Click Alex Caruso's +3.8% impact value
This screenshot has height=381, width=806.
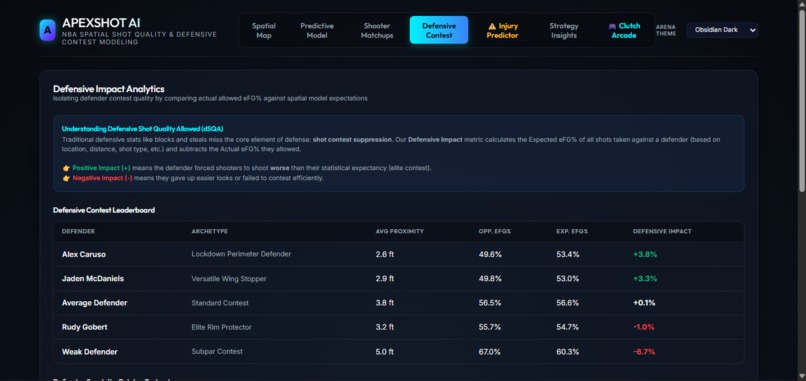click(x=645, y=254)
